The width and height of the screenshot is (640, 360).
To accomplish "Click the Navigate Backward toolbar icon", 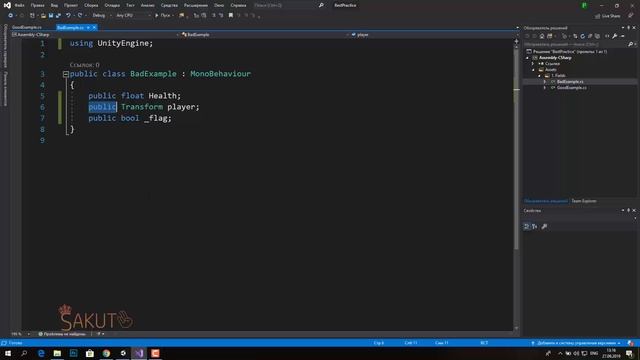I will coord(10,16).
